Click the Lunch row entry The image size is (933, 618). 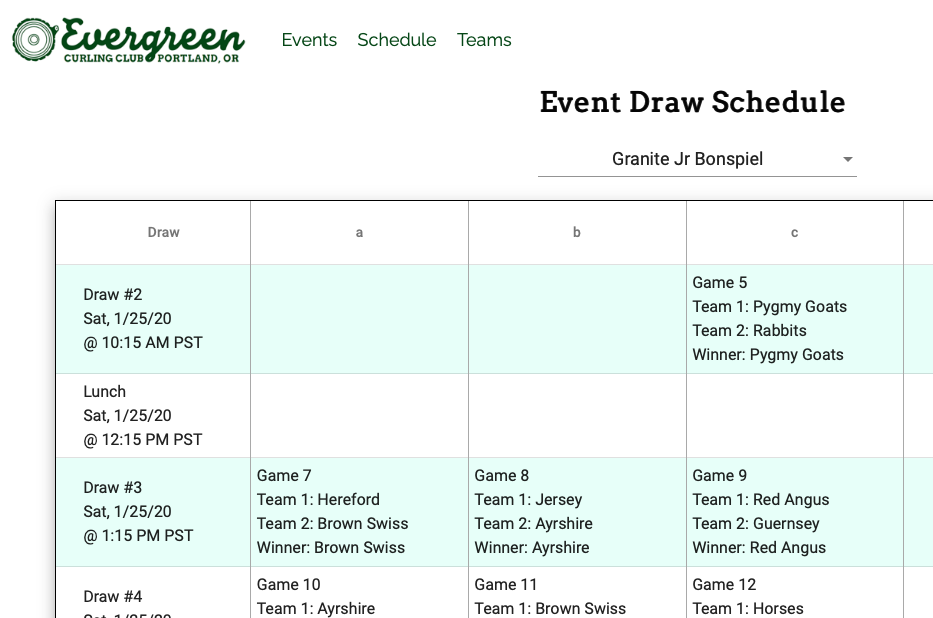(x=152, y=415)
